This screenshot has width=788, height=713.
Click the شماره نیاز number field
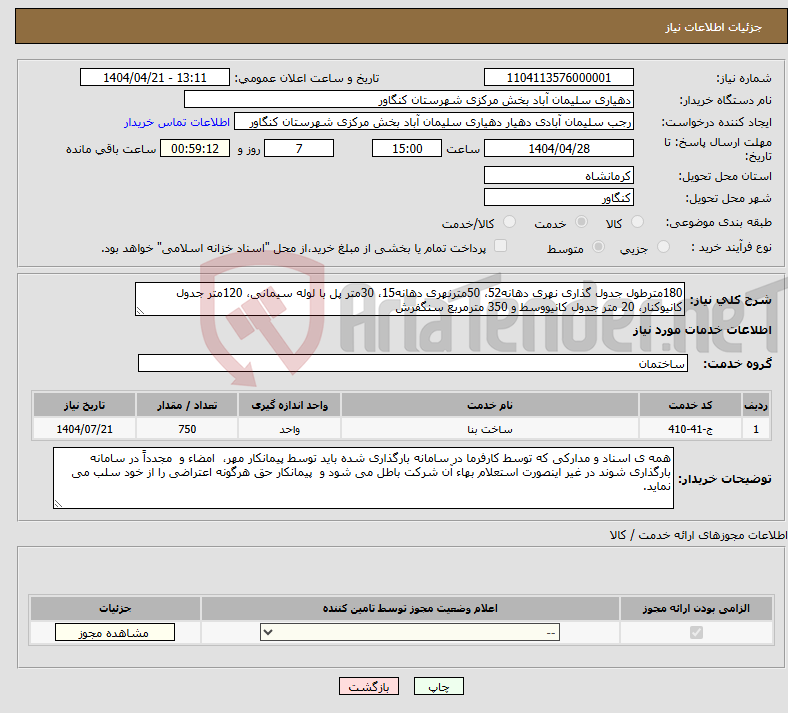[558, 77]
